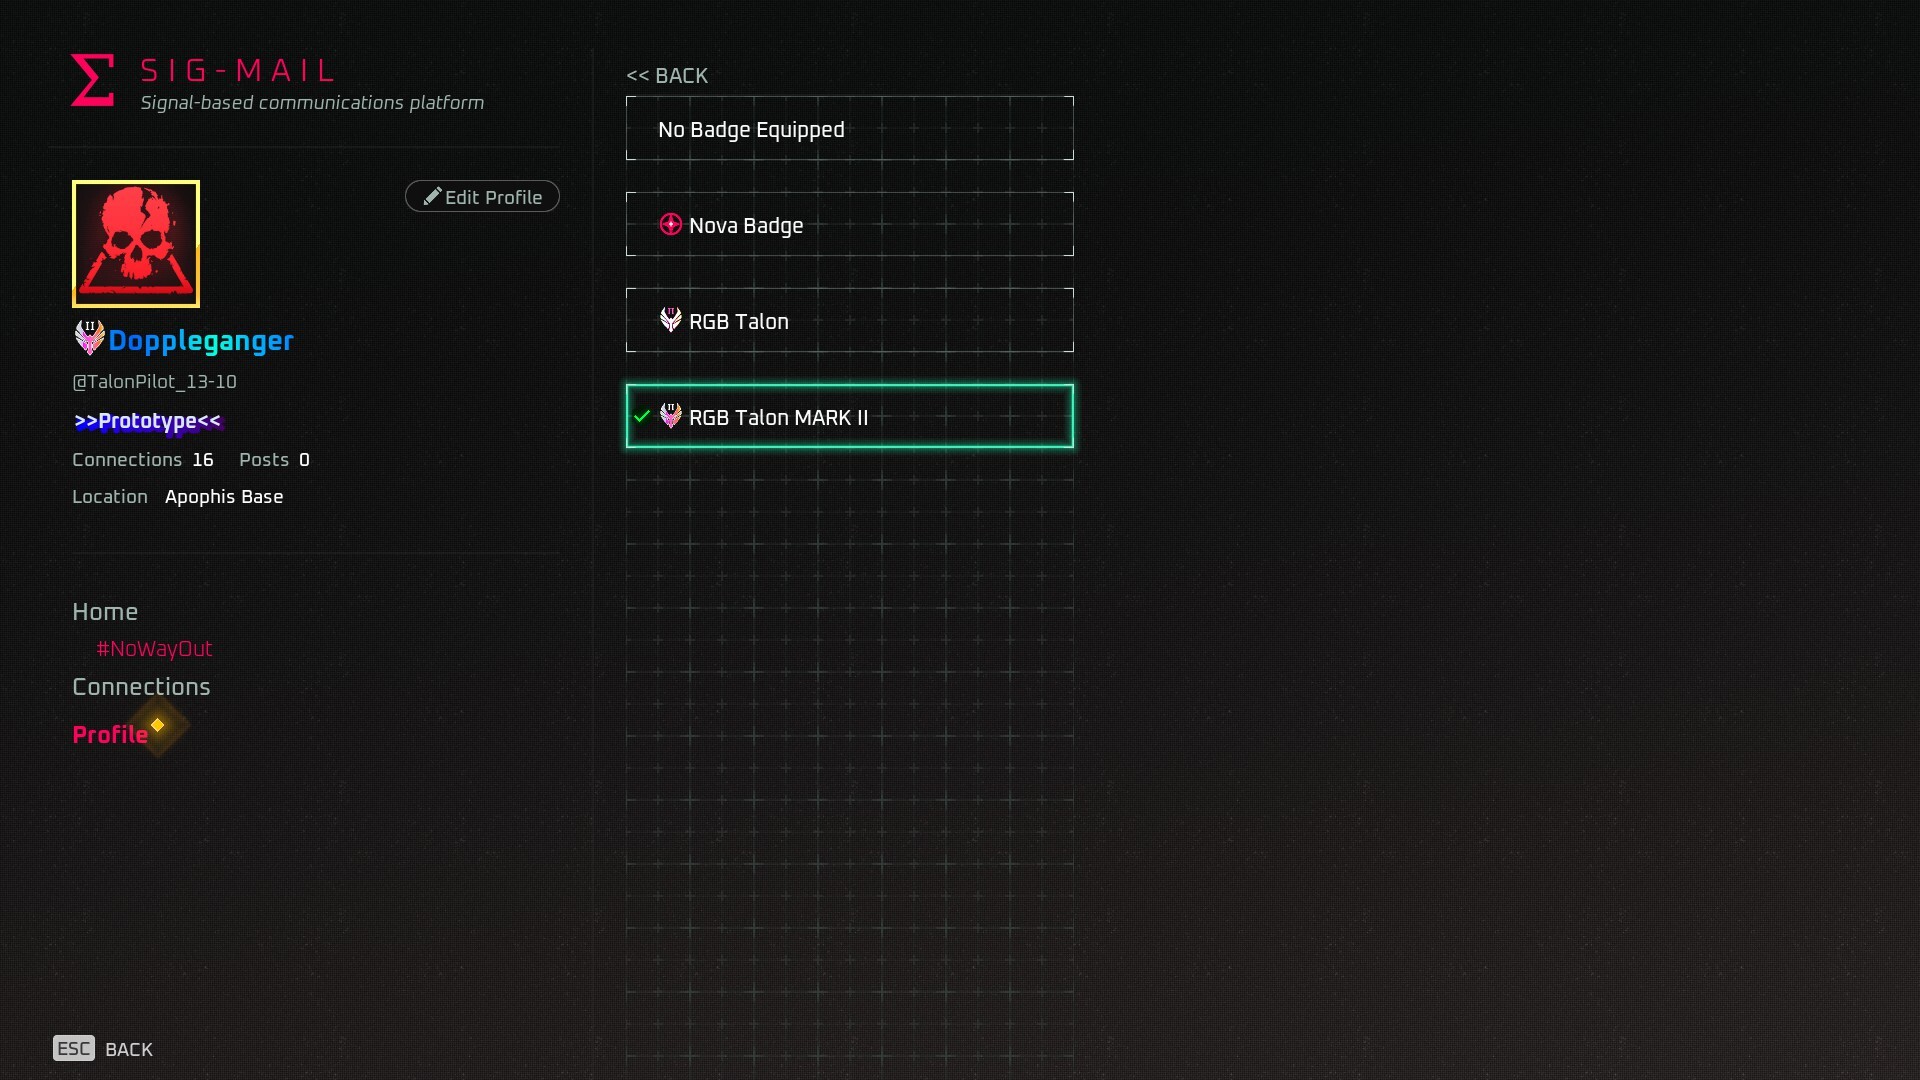The width and height of the screenshot is (1920, 1080).
Task: Equip the Nova Badge
Action: click(848, 224)
